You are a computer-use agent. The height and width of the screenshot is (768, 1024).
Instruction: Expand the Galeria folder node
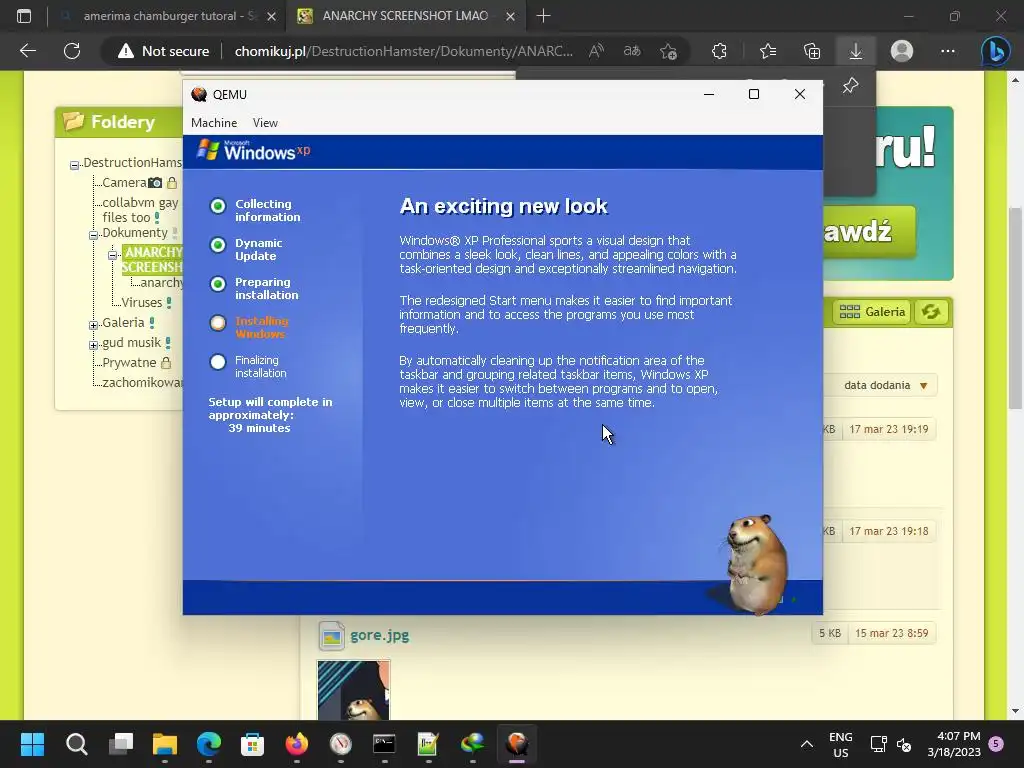[93, 325]
